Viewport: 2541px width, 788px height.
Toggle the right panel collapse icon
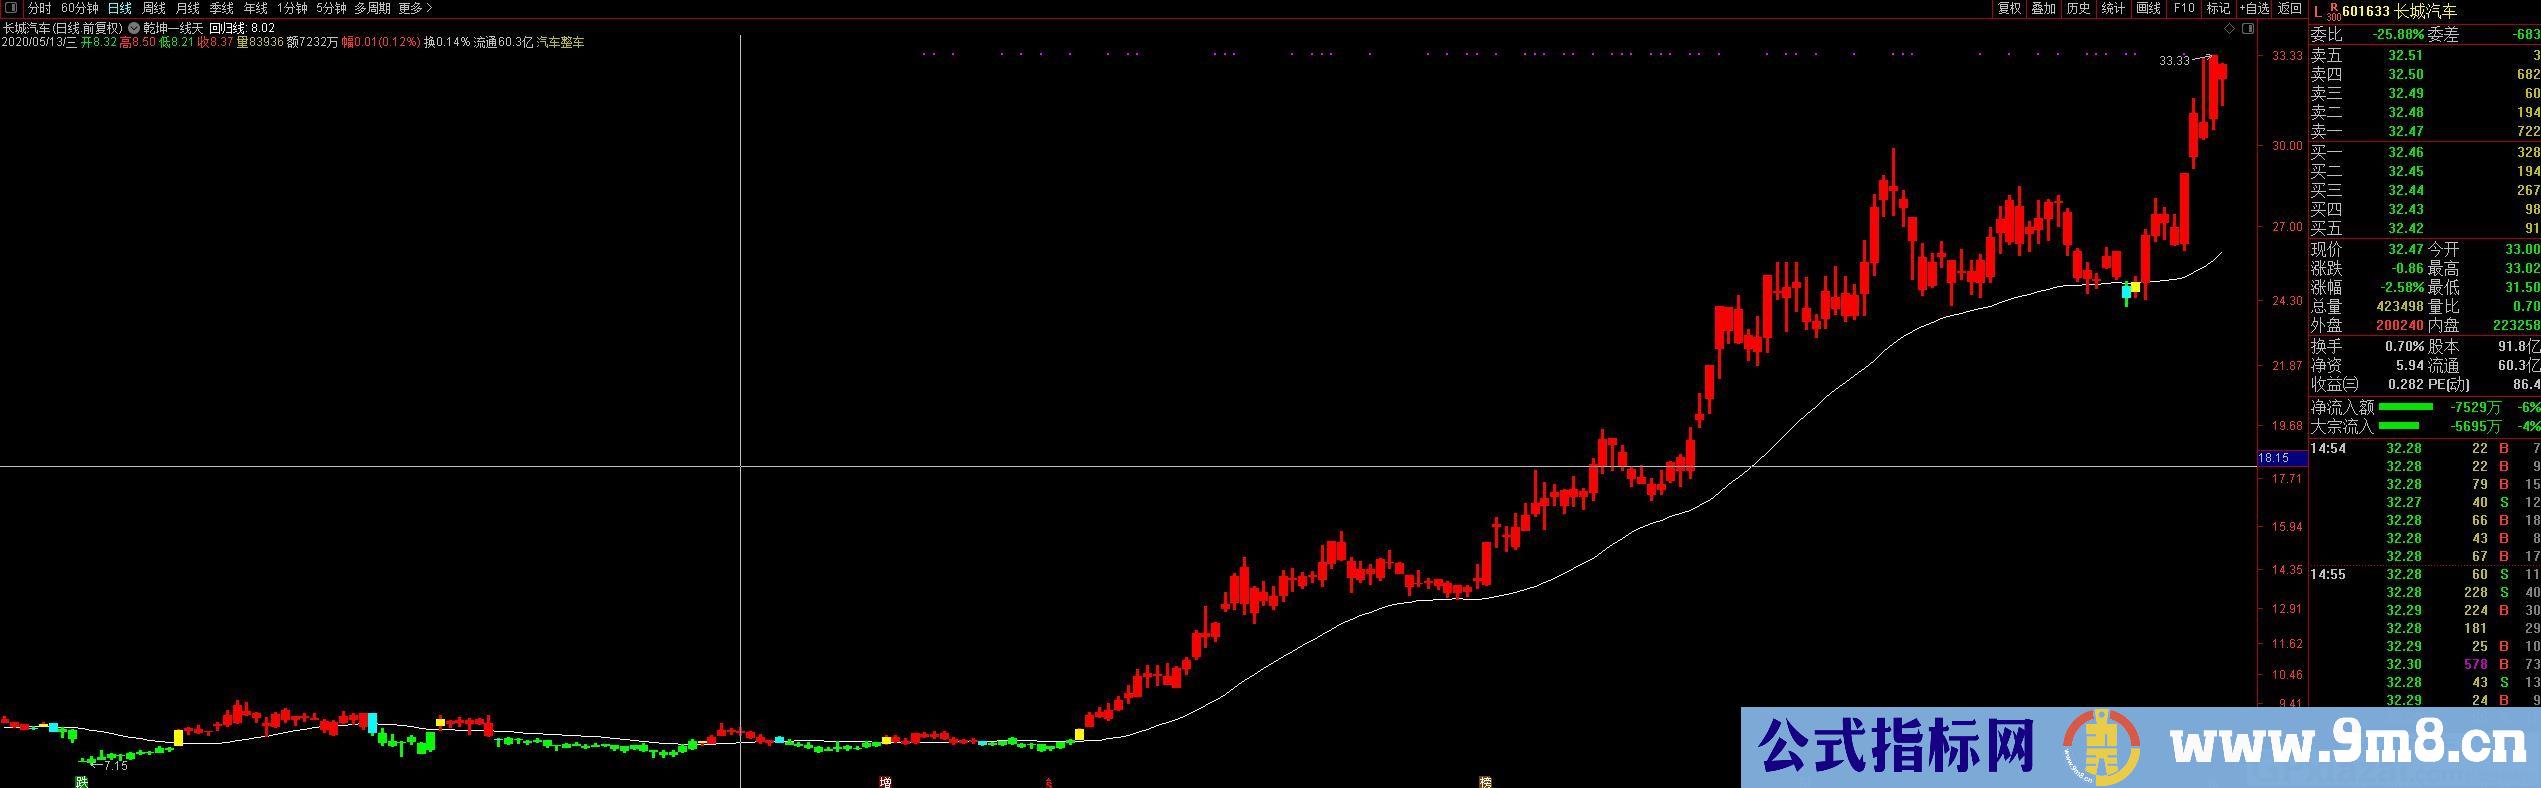point(2247,29)
